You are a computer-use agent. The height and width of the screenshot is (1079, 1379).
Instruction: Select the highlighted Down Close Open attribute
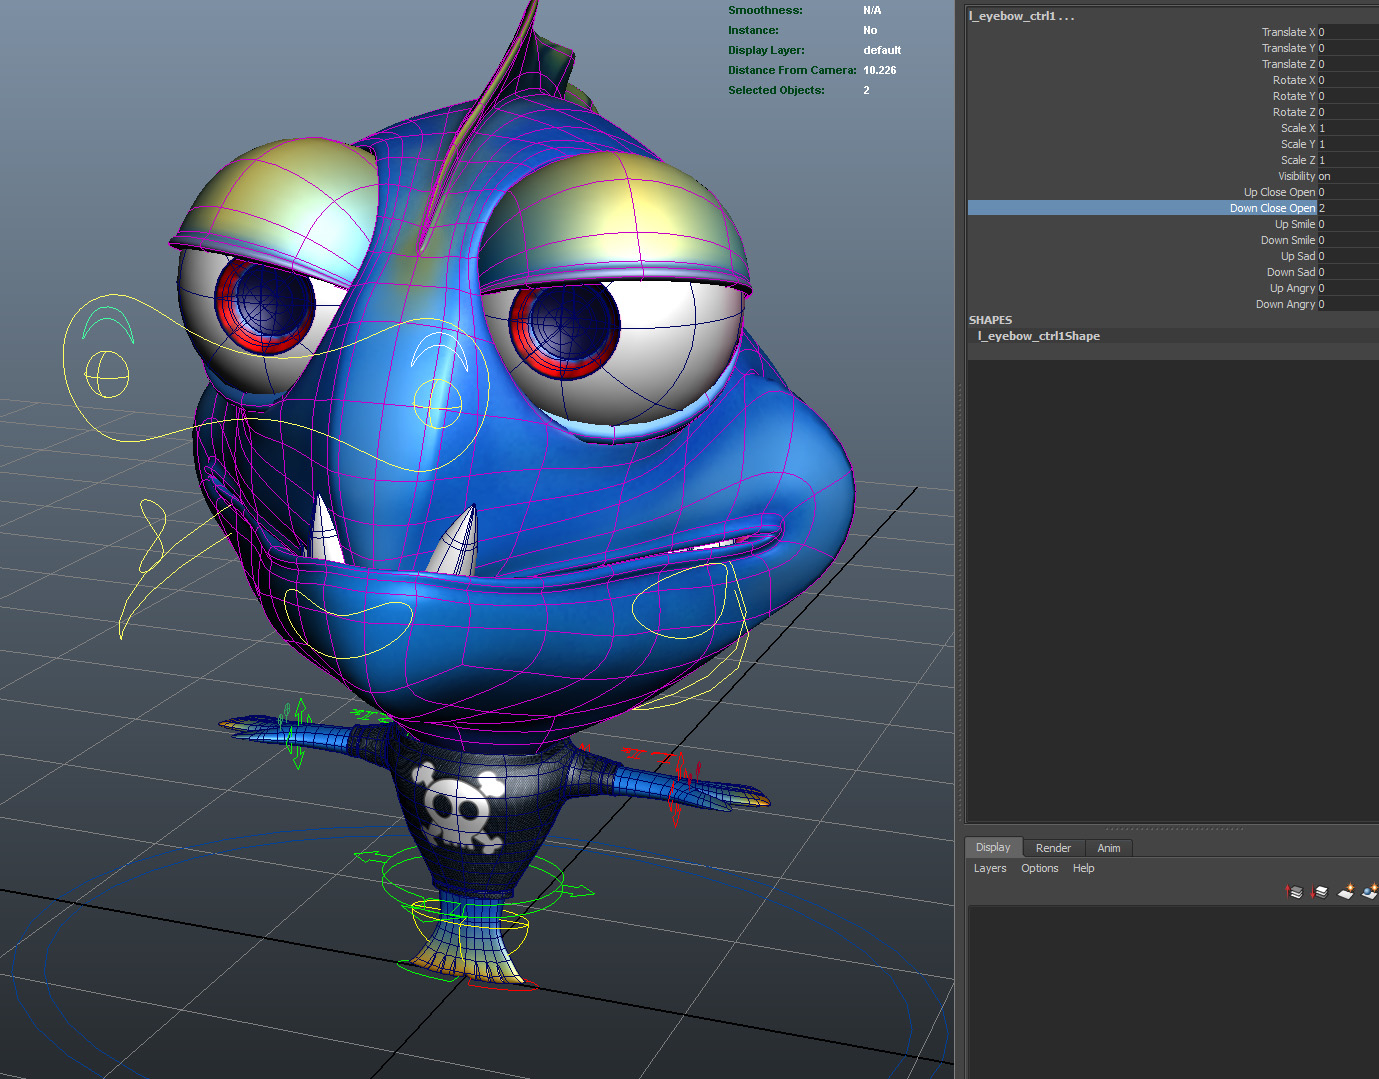click(x=1272, y=208)
